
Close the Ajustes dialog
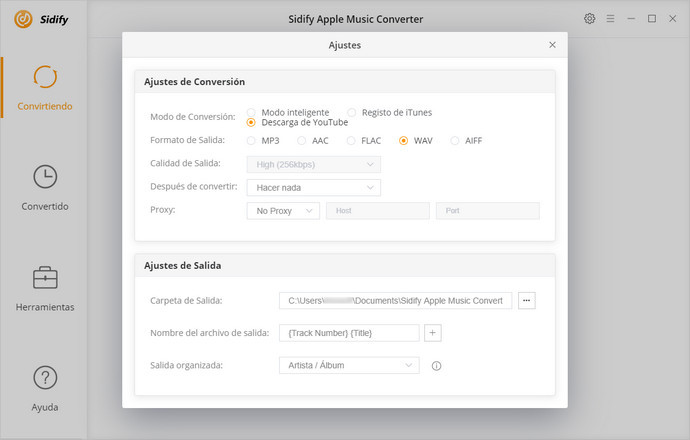coord(552,45)
